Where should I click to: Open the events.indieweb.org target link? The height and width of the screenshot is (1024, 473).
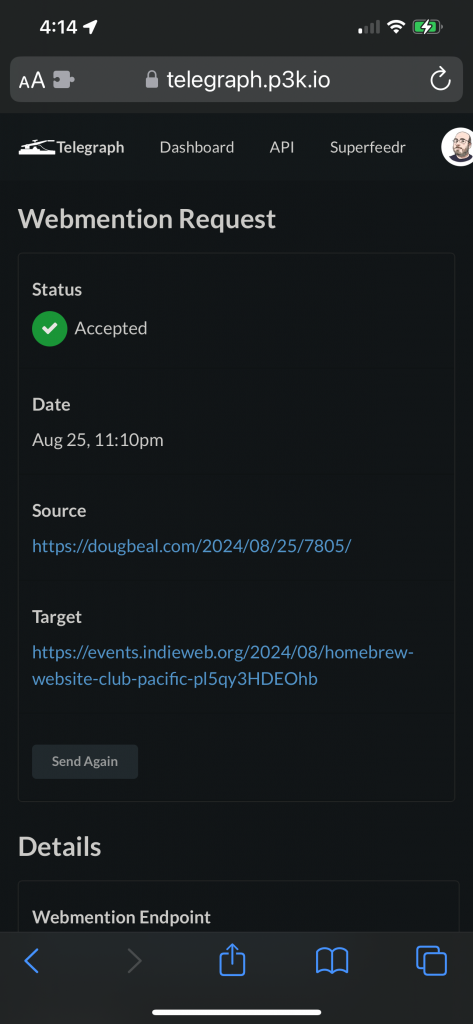(x=223, y=665)
